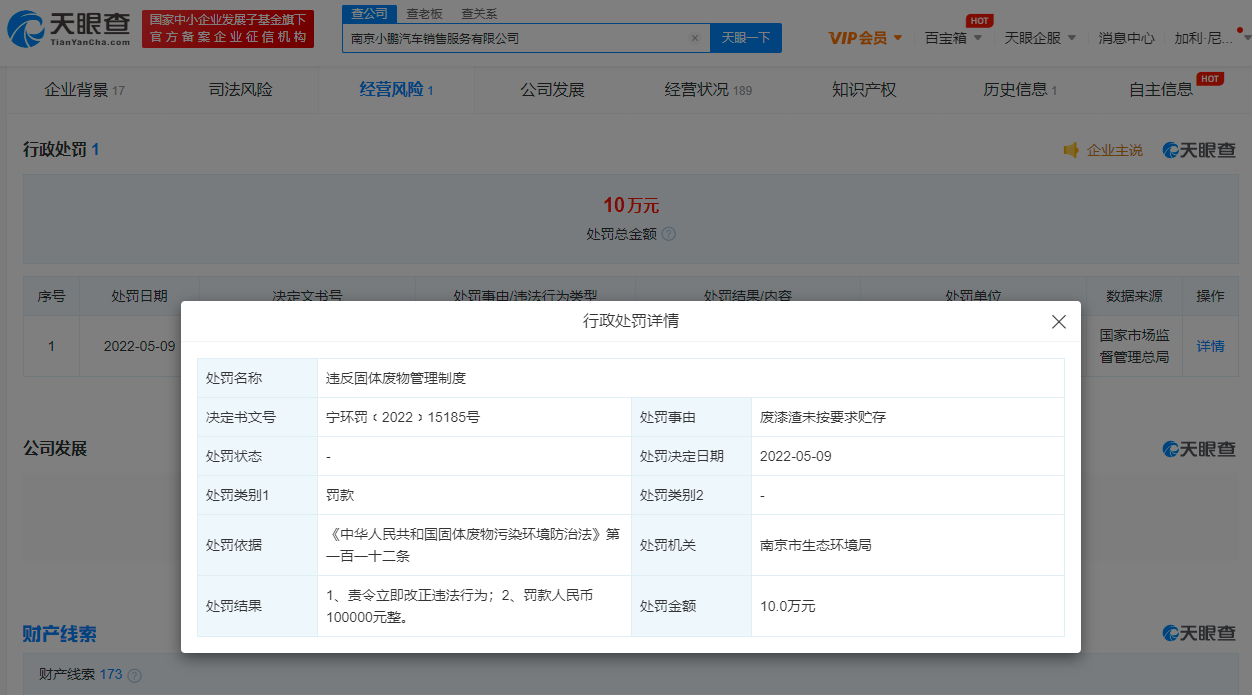1252x695 pixels.
Task: Switch to the 查公司 search tab
Action: click(x=369, y=14)
